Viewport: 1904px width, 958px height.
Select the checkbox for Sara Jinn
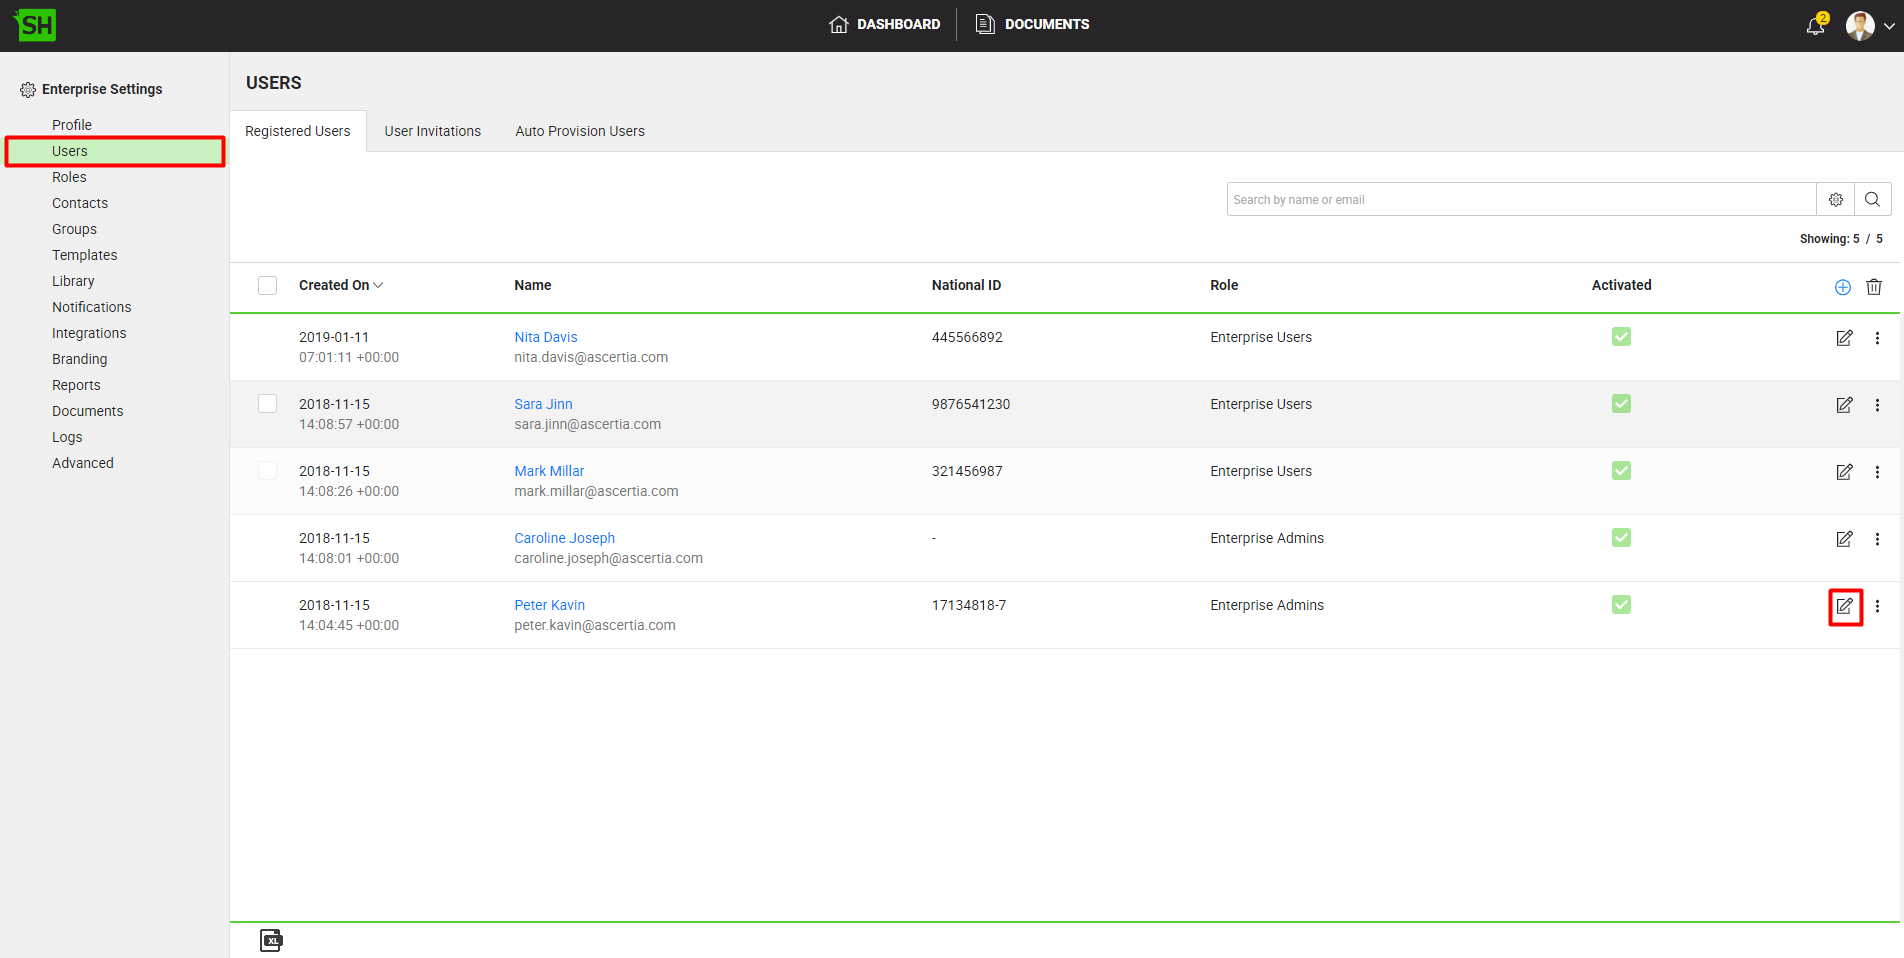tap(267, 404)
